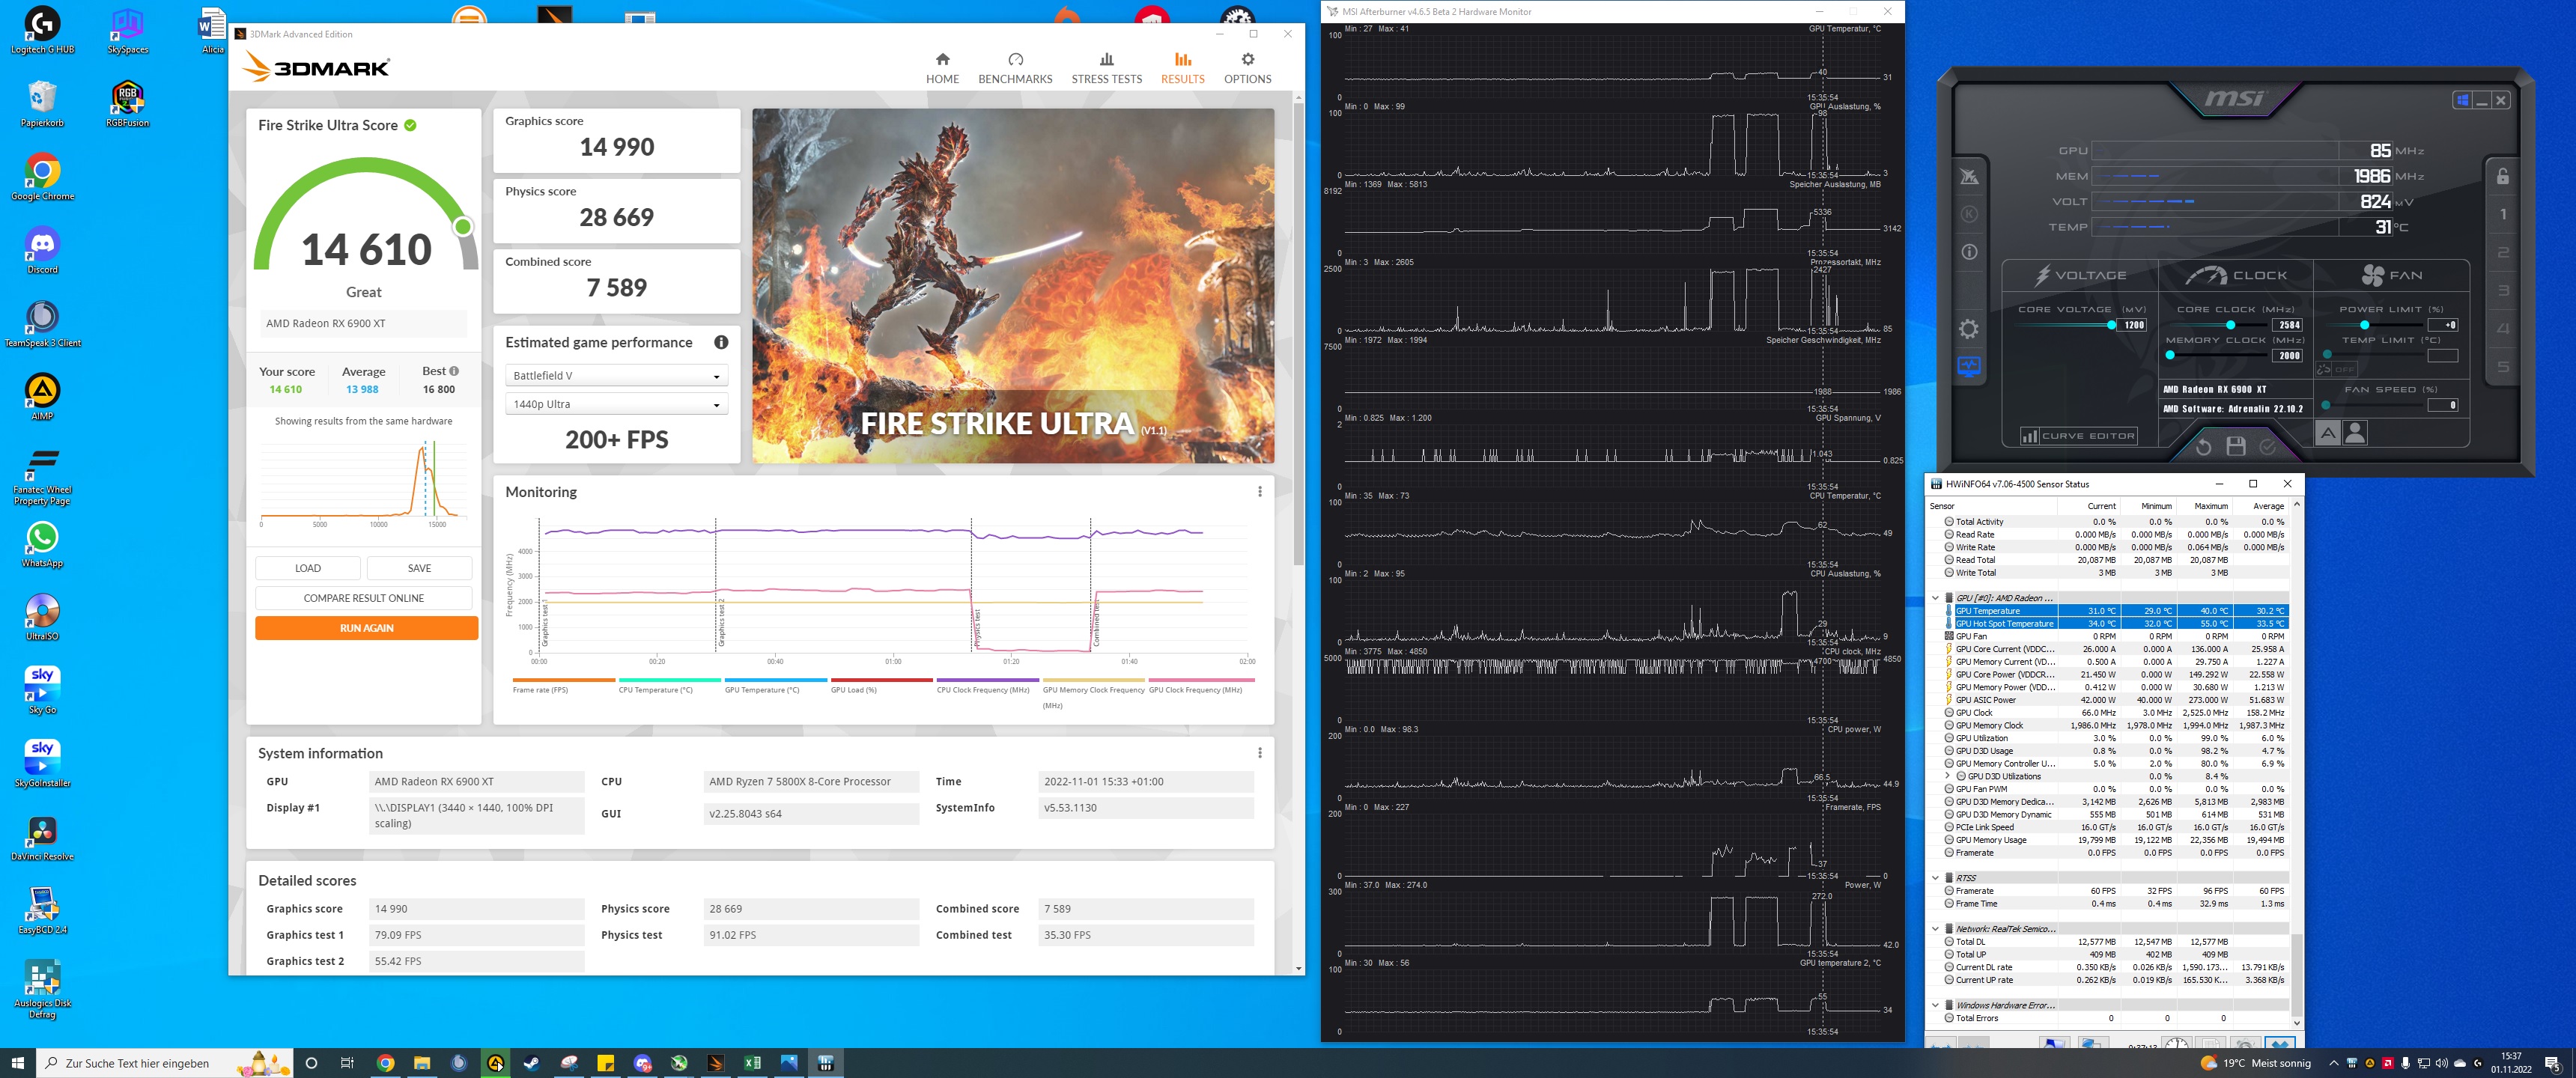Click 3DMark monitoring three-dot menu

point(1259,492)
